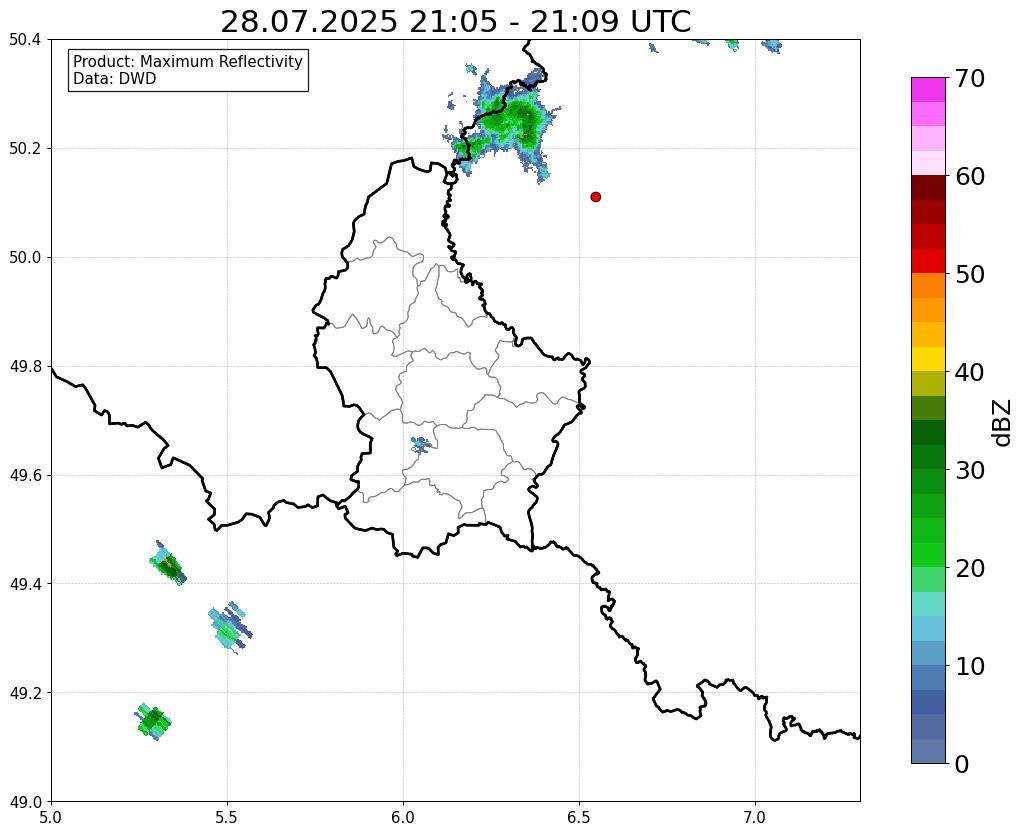Click the "Data: DWD" label
Viewport: 1023px width, 834px height.
pos(115,79)
